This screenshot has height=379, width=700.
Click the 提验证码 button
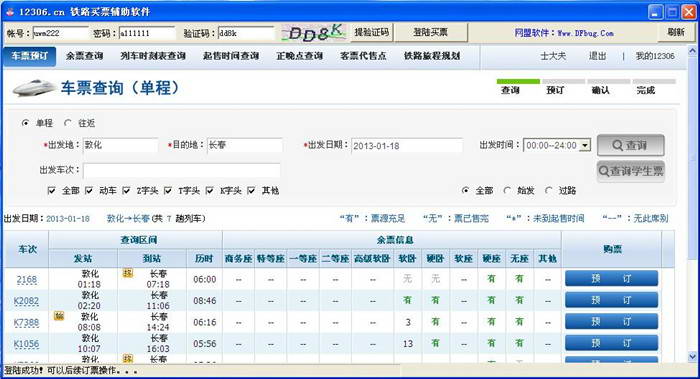pos(371,32)
